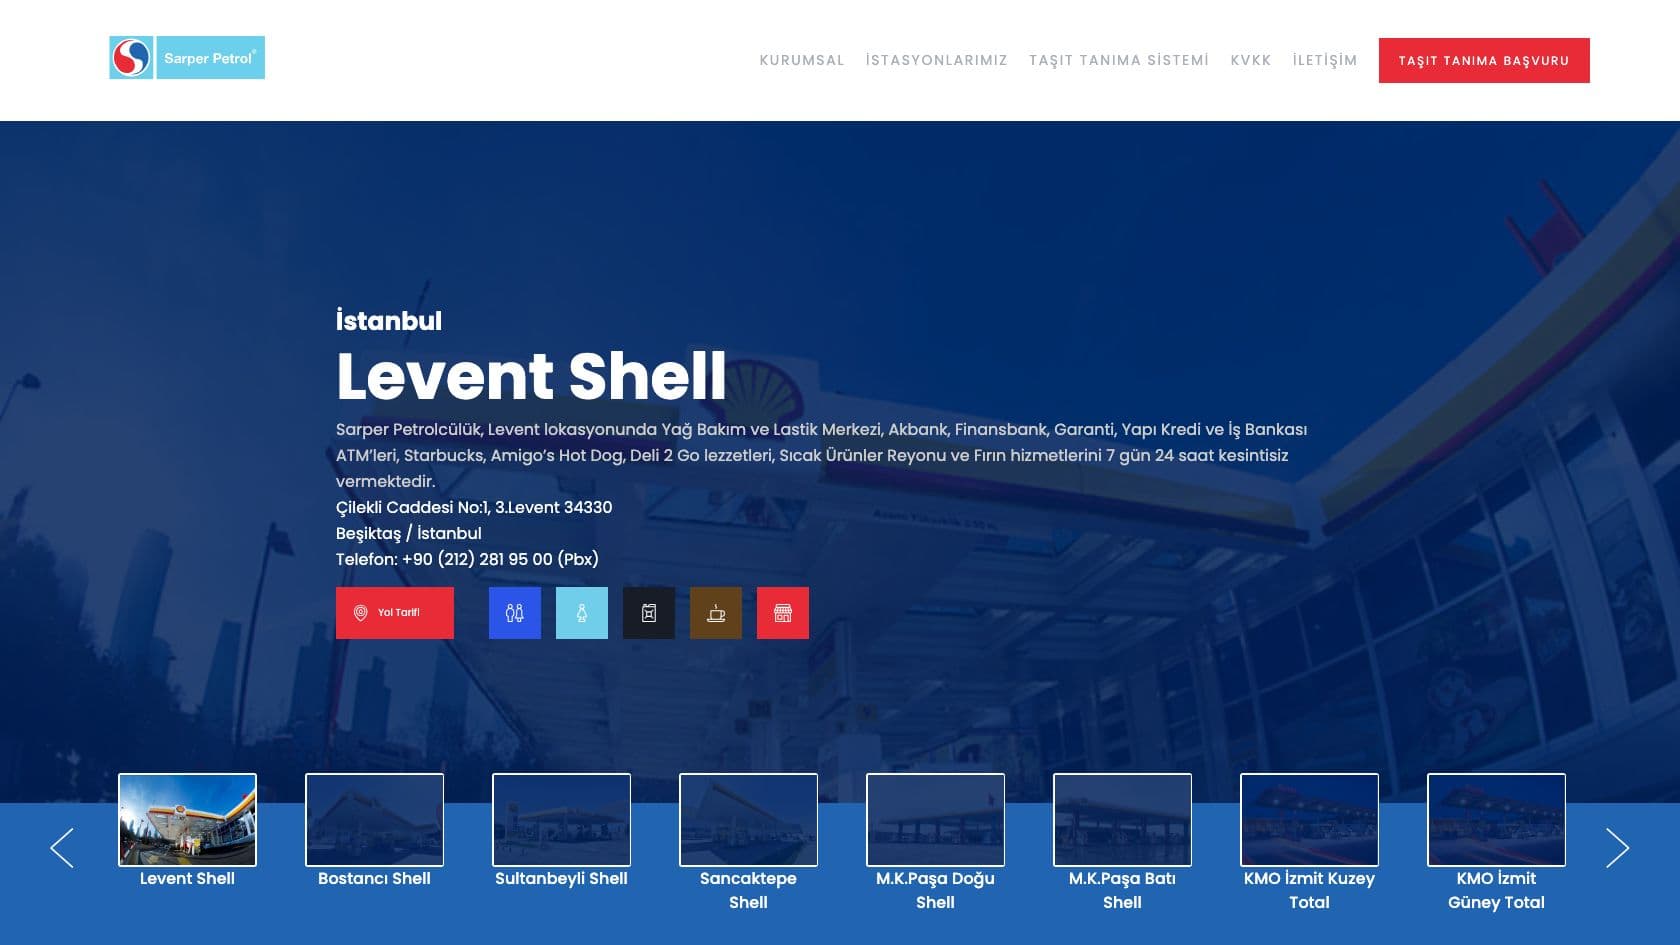The image size is (1680, 945).
Task: Select the Sultanbeyli Shell thumbnail
Action: click(561, 820)
